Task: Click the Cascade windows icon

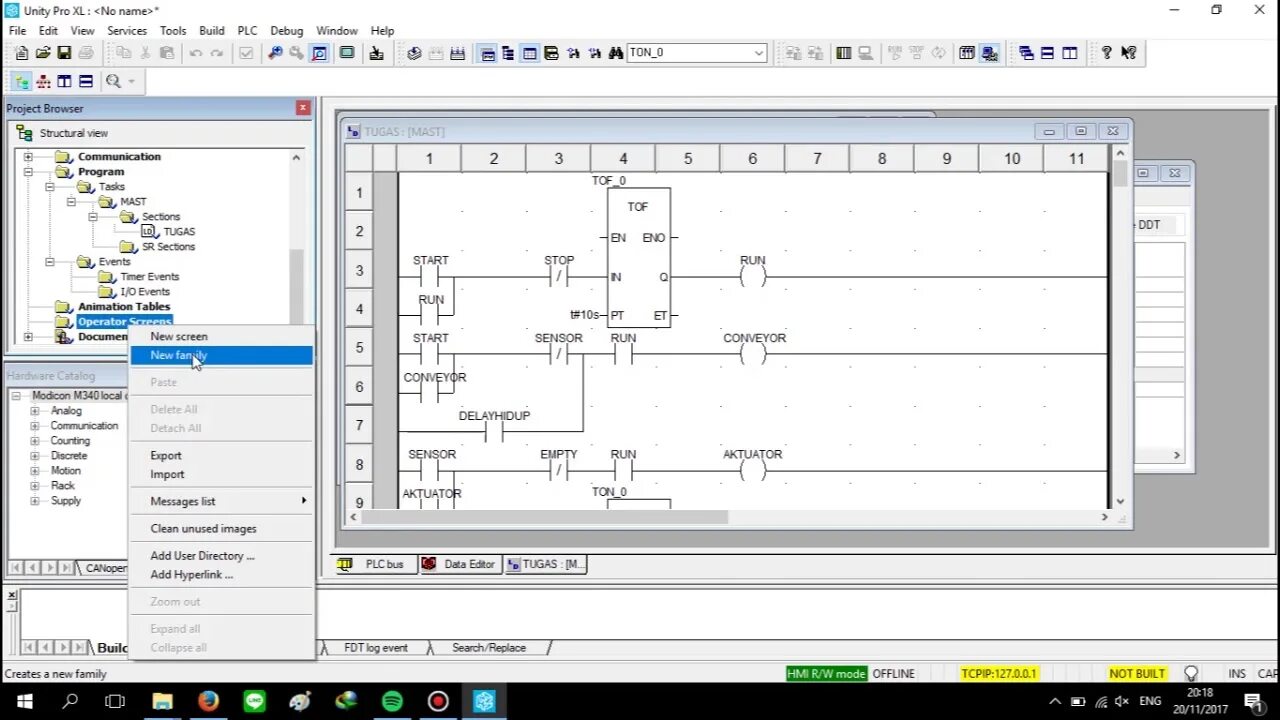Action: 1026,53
